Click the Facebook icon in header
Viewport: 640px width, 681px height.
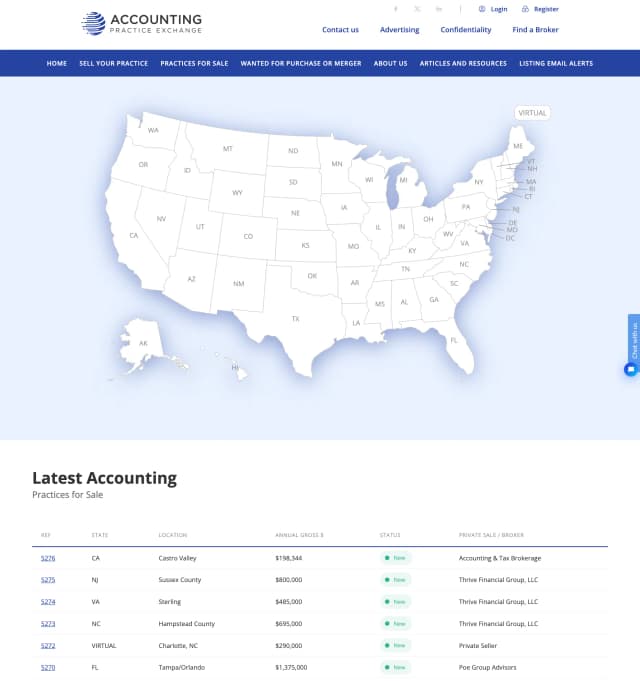[396, 9]
